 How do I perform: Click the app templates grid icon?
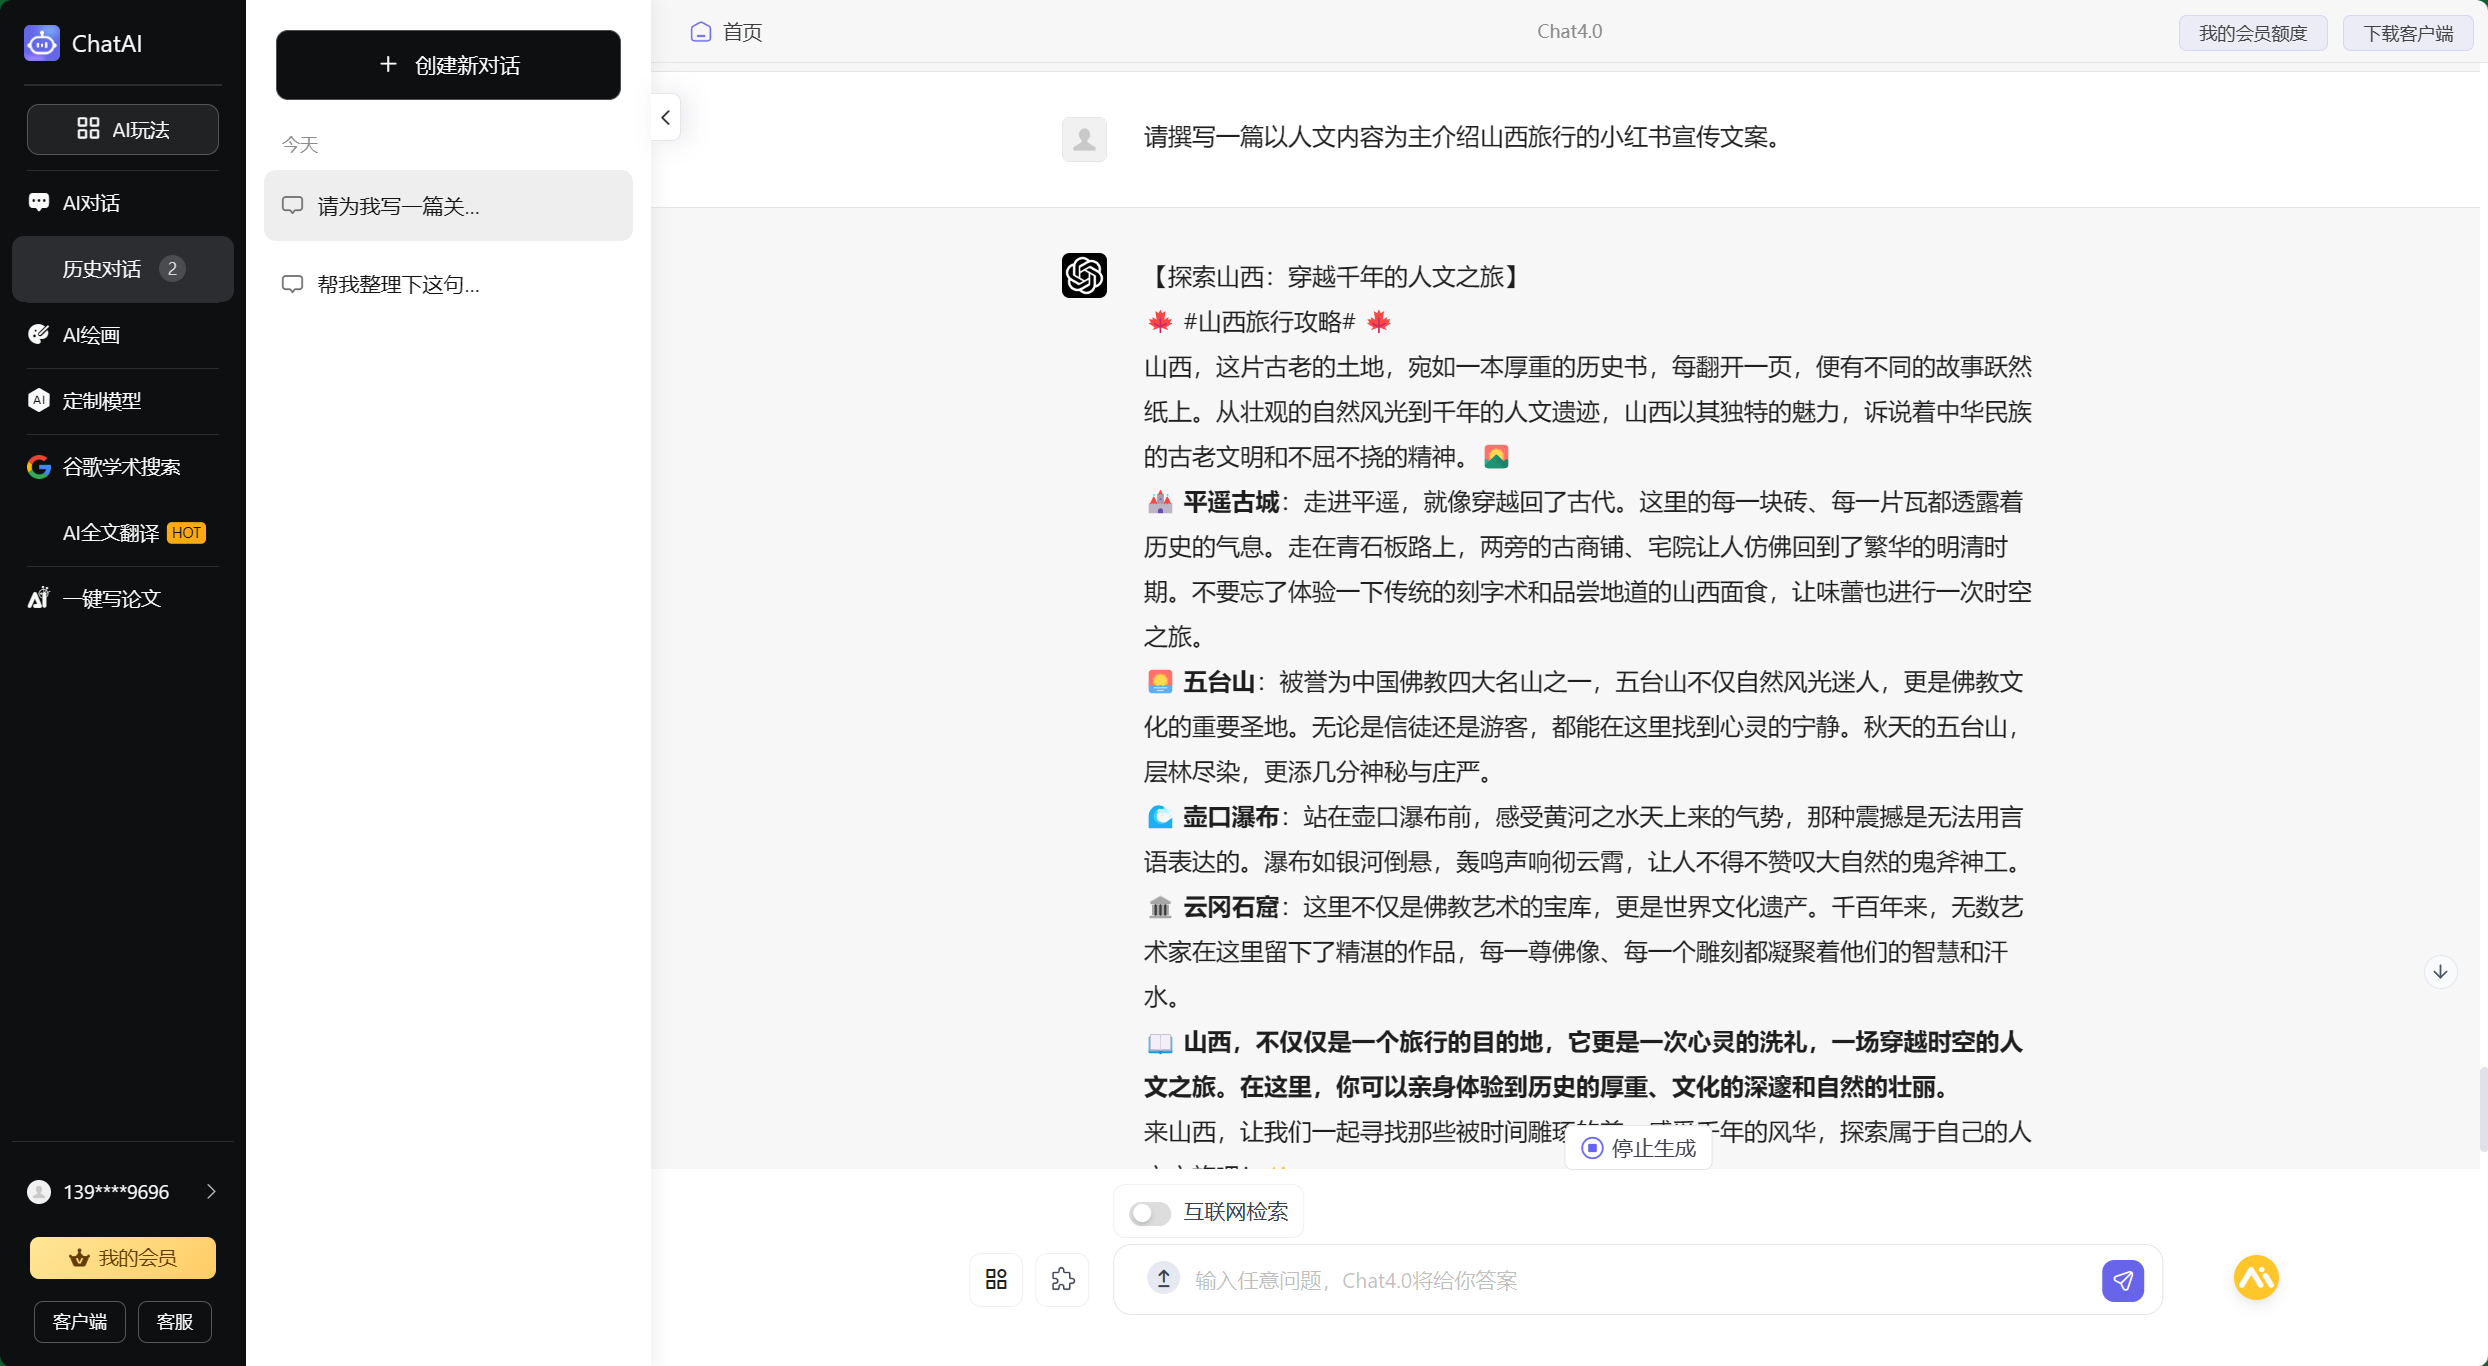(x=994, y=1279)
